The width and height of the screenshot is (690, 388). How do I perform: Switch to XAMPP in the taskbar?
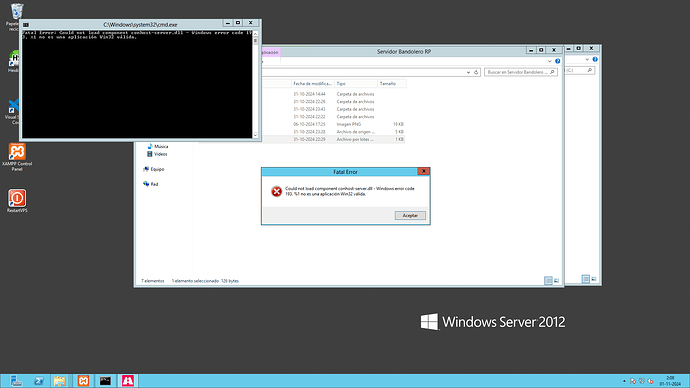tap(83, 381)
